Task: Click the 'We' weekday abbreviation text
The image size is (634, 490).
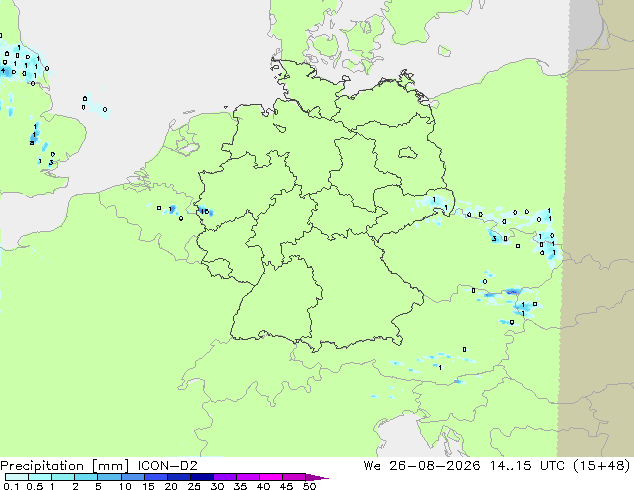Action: [372, 466]
